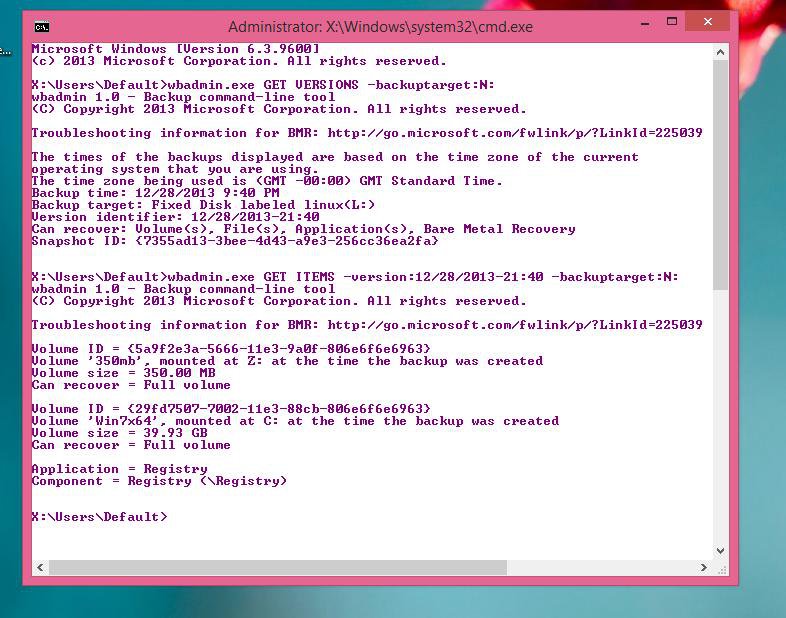Click the vertical scrollbar up arrow
This screenshot has width=786, height=618.
point(720,52)
